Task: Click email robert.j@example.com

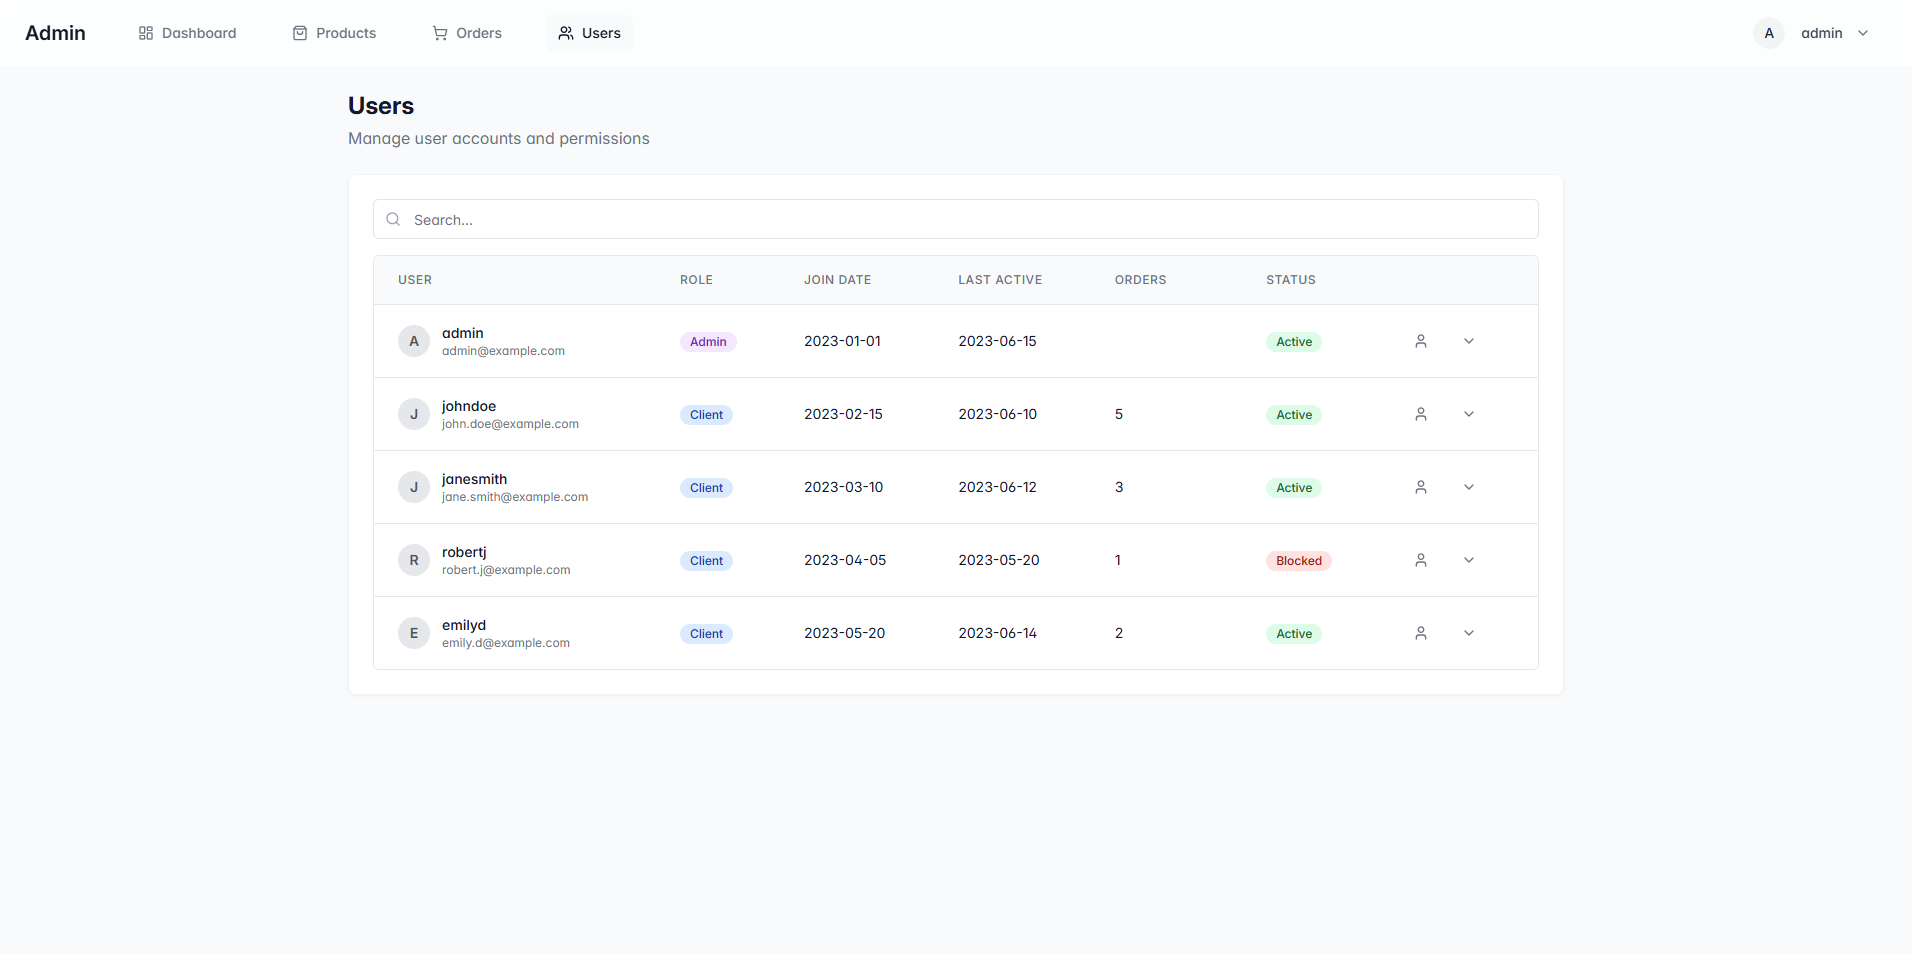Action: (506, 570)
